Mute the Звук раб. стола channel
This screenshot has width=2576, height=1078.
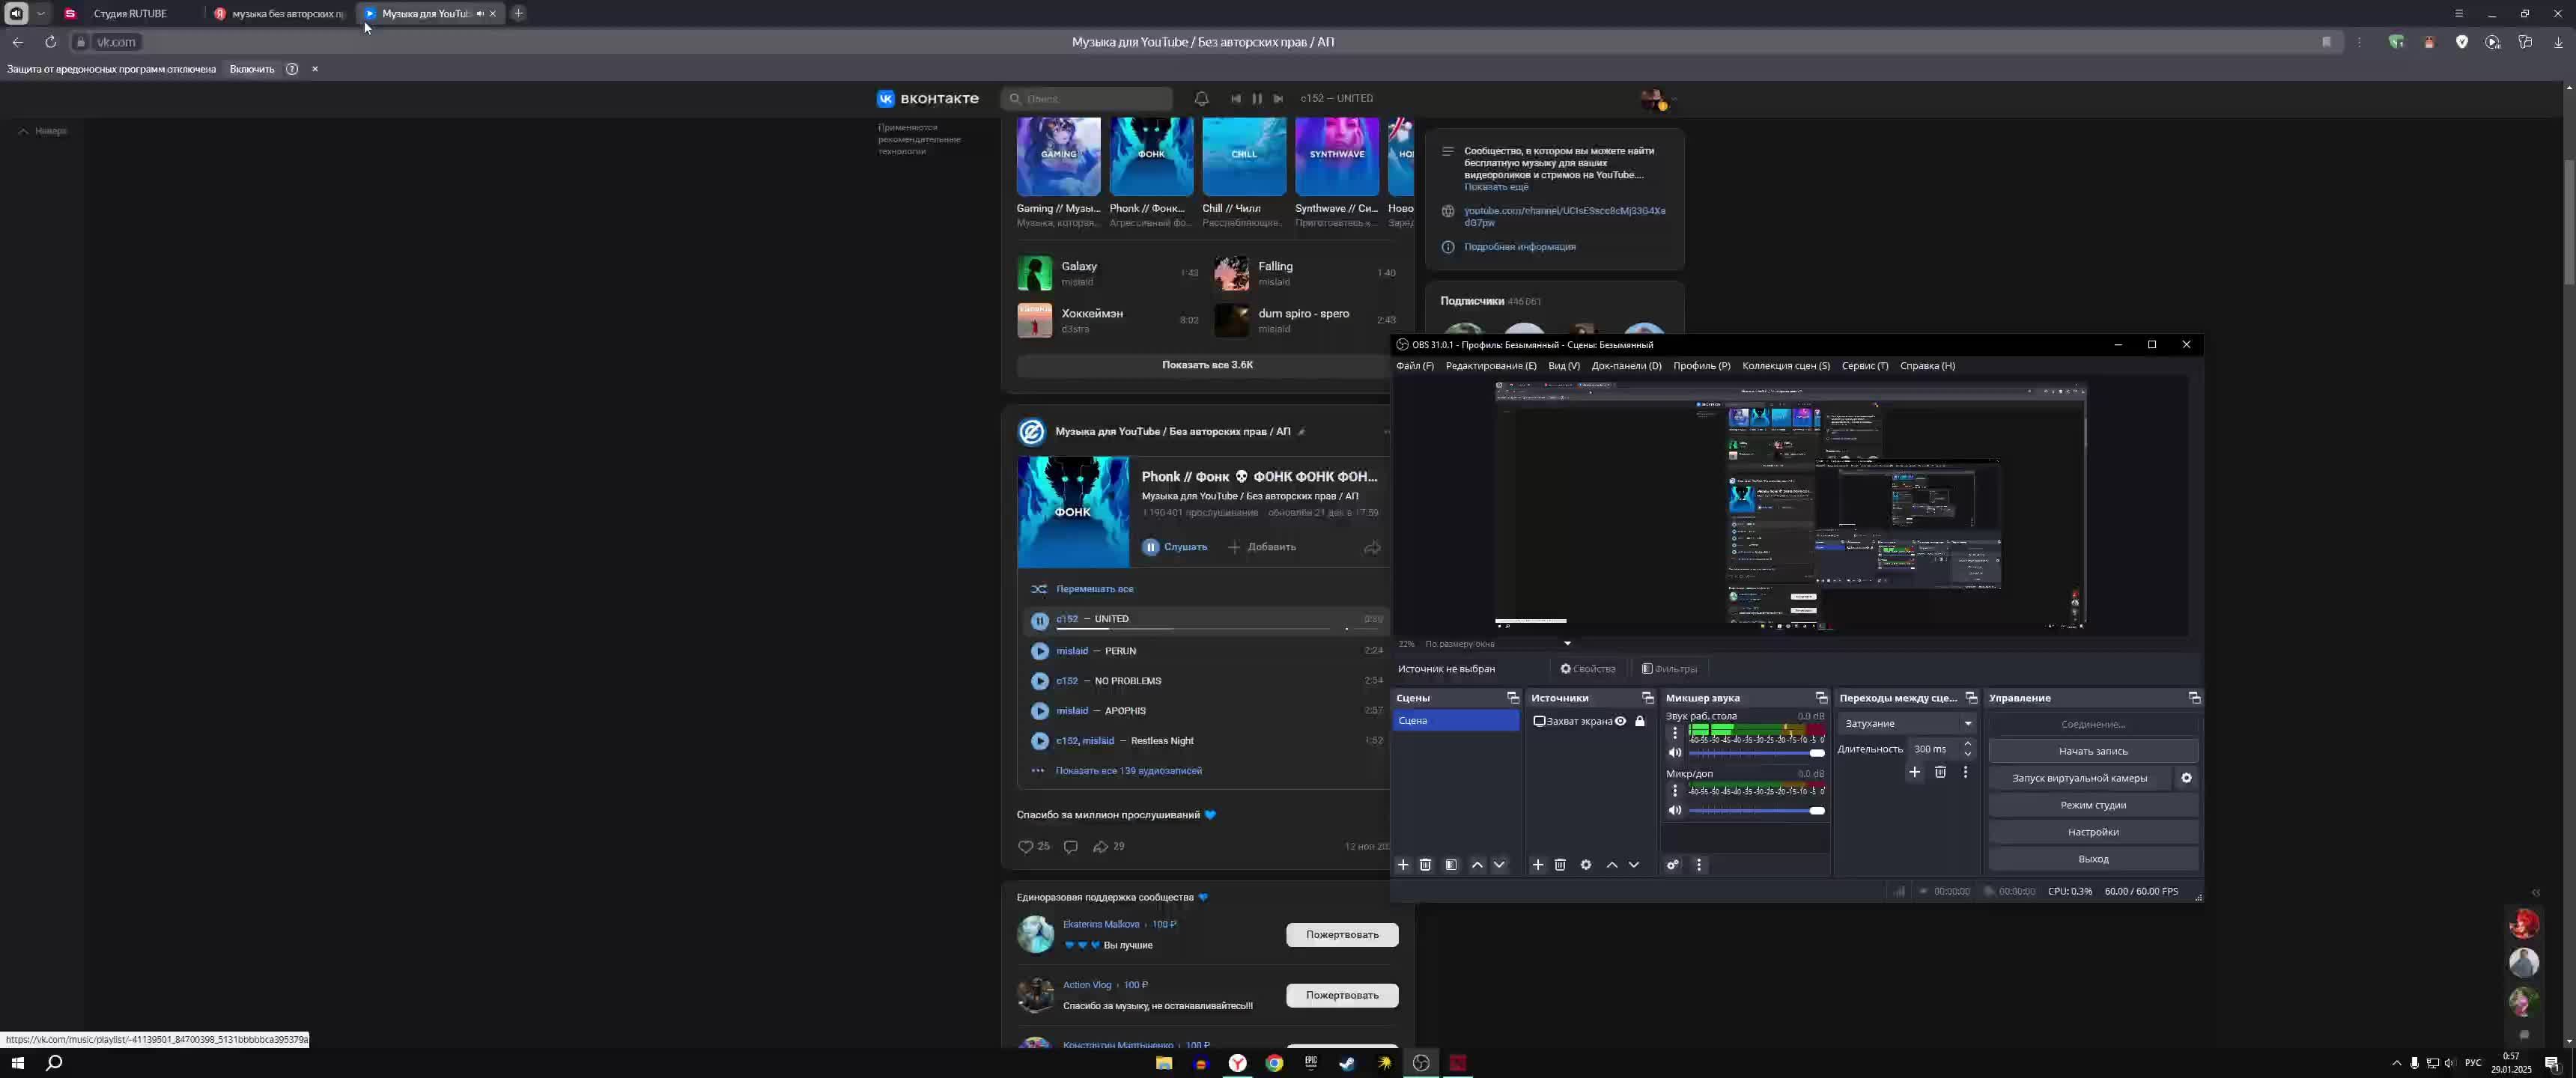(1675, 753)
